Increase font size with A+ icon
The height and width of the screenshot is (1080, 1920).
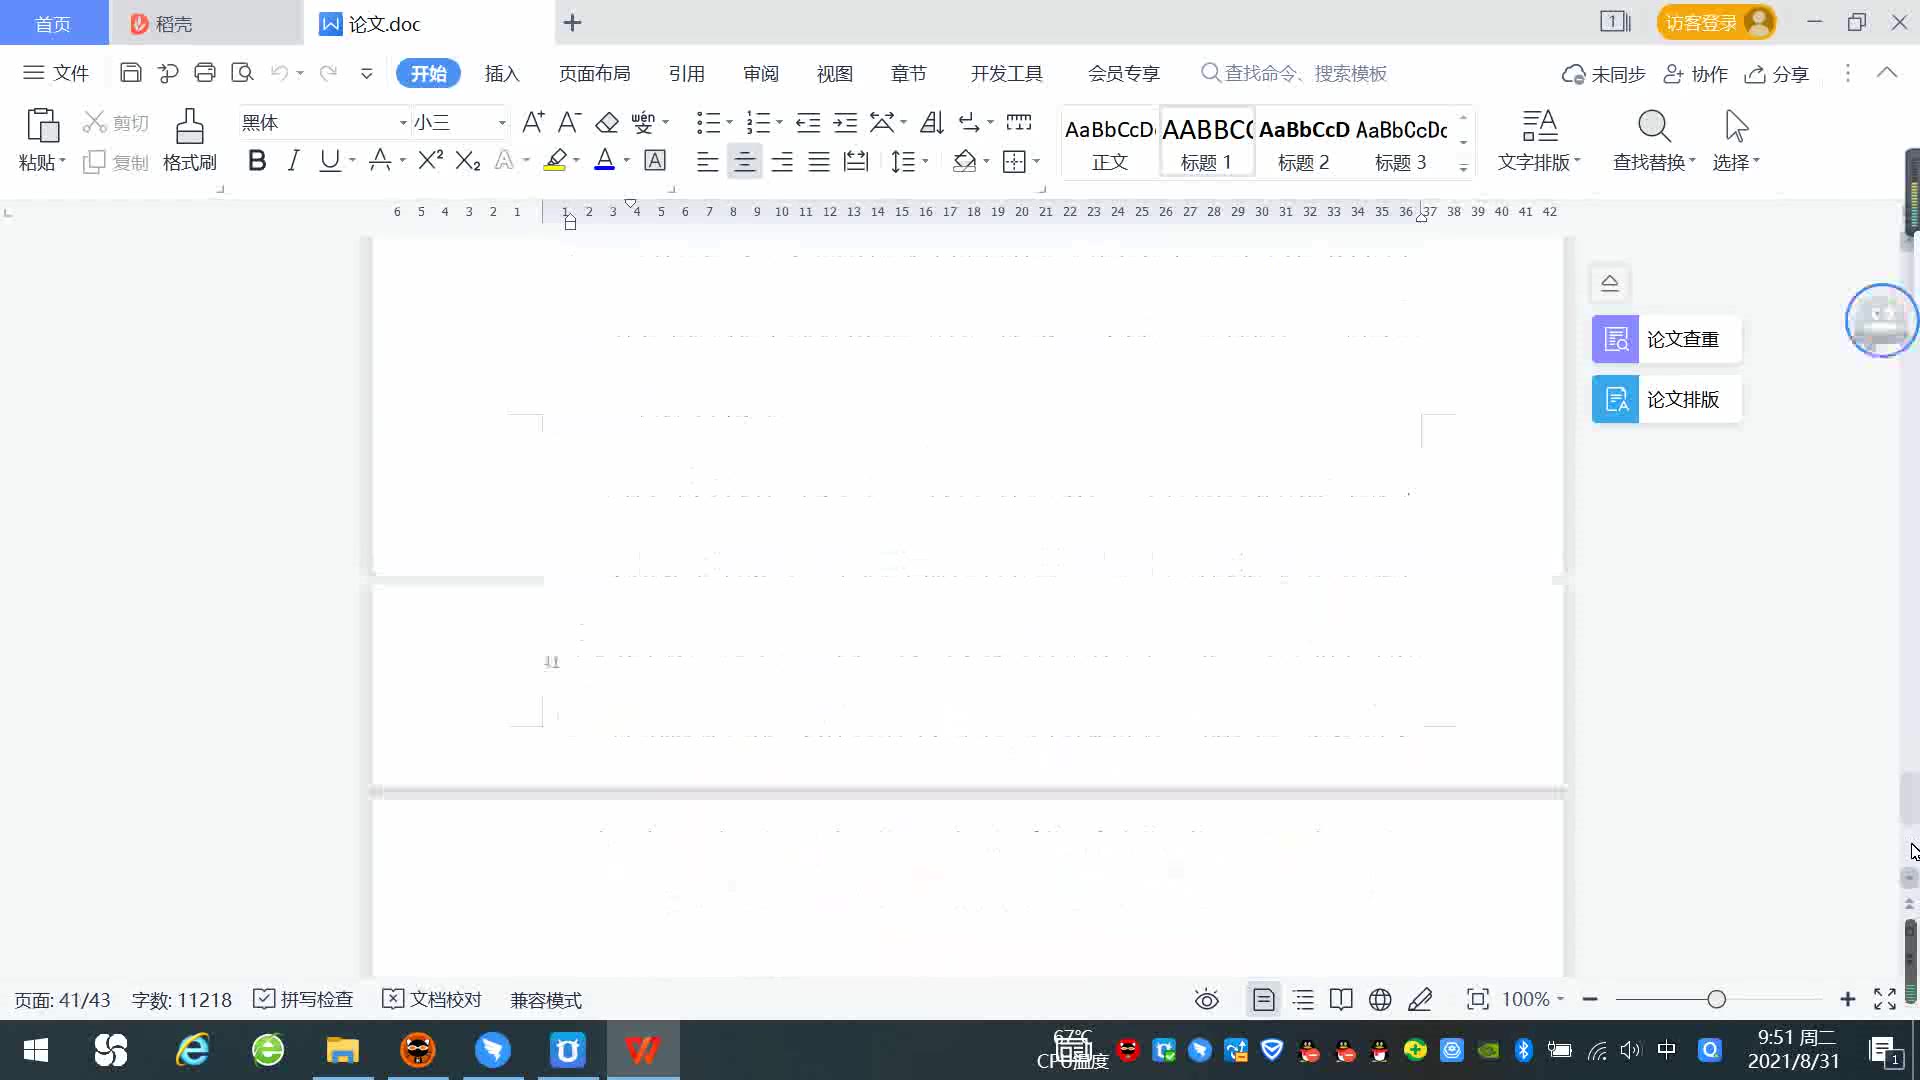click(x=533, y=122)
